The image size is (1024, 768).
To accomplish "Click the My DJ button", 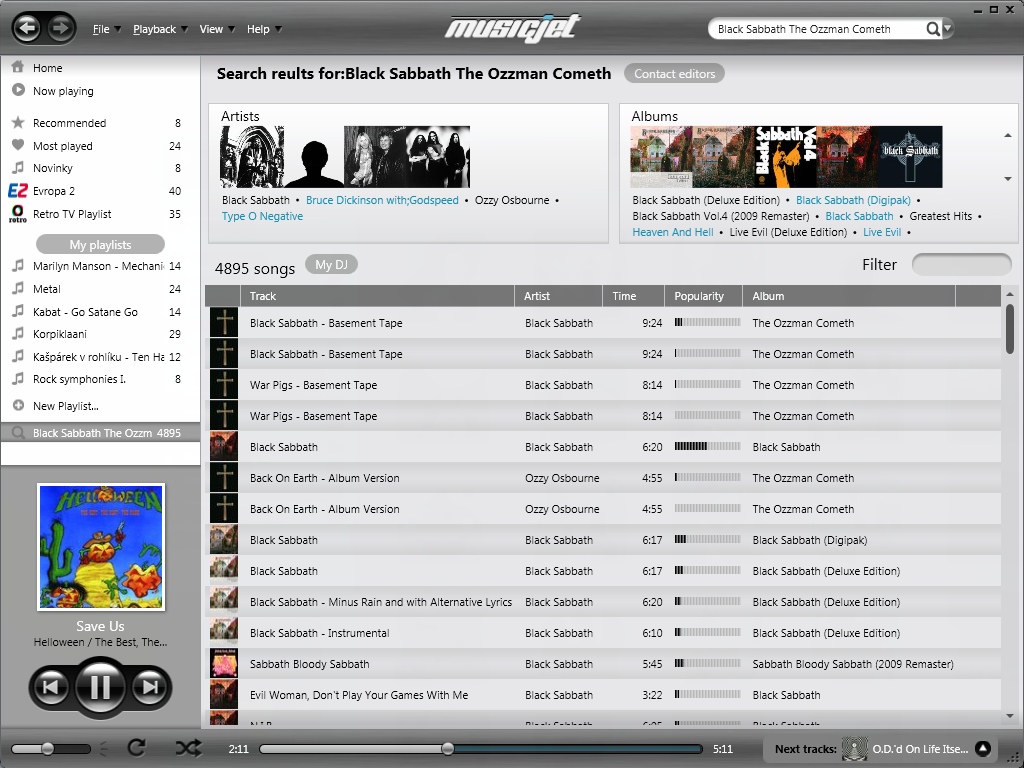I will [x=331, y=264].
